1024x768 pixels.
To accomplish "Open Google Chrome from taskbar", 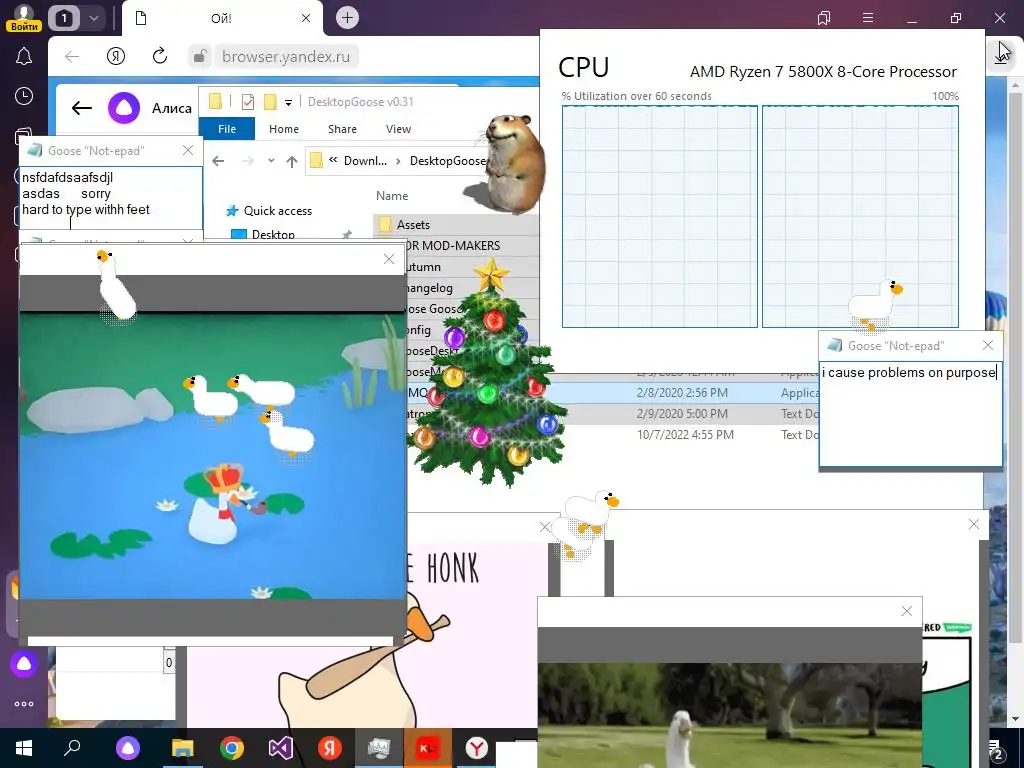I will (232, 748).
